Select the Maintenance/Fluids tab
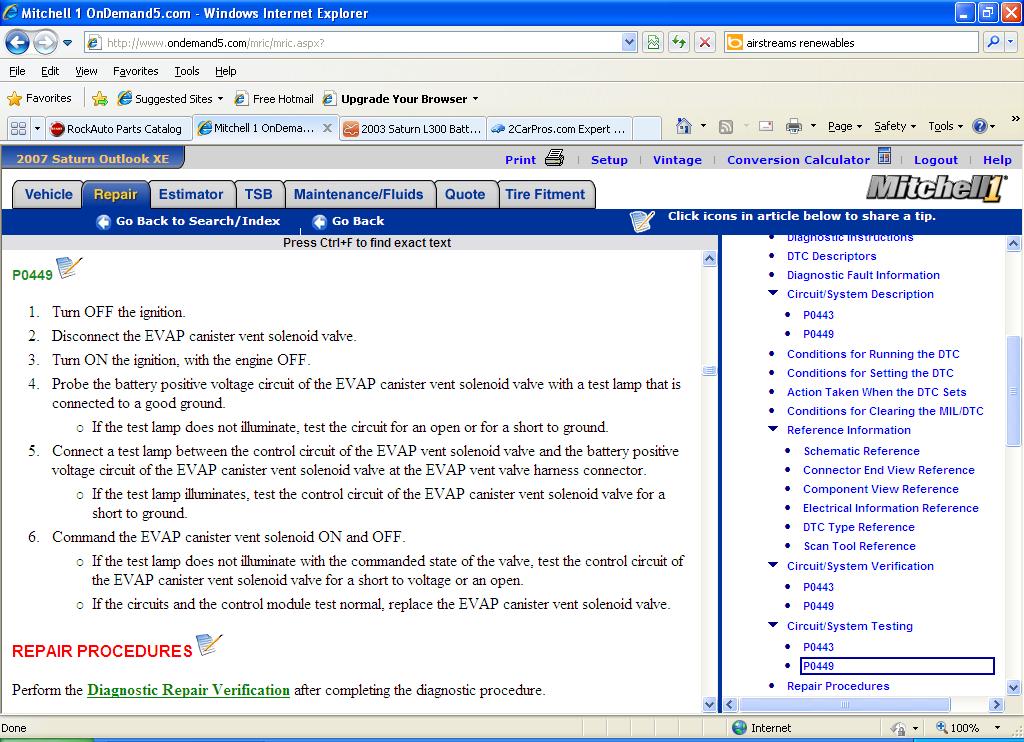Viewport: 1024px width, 742px height. [359, 195]
